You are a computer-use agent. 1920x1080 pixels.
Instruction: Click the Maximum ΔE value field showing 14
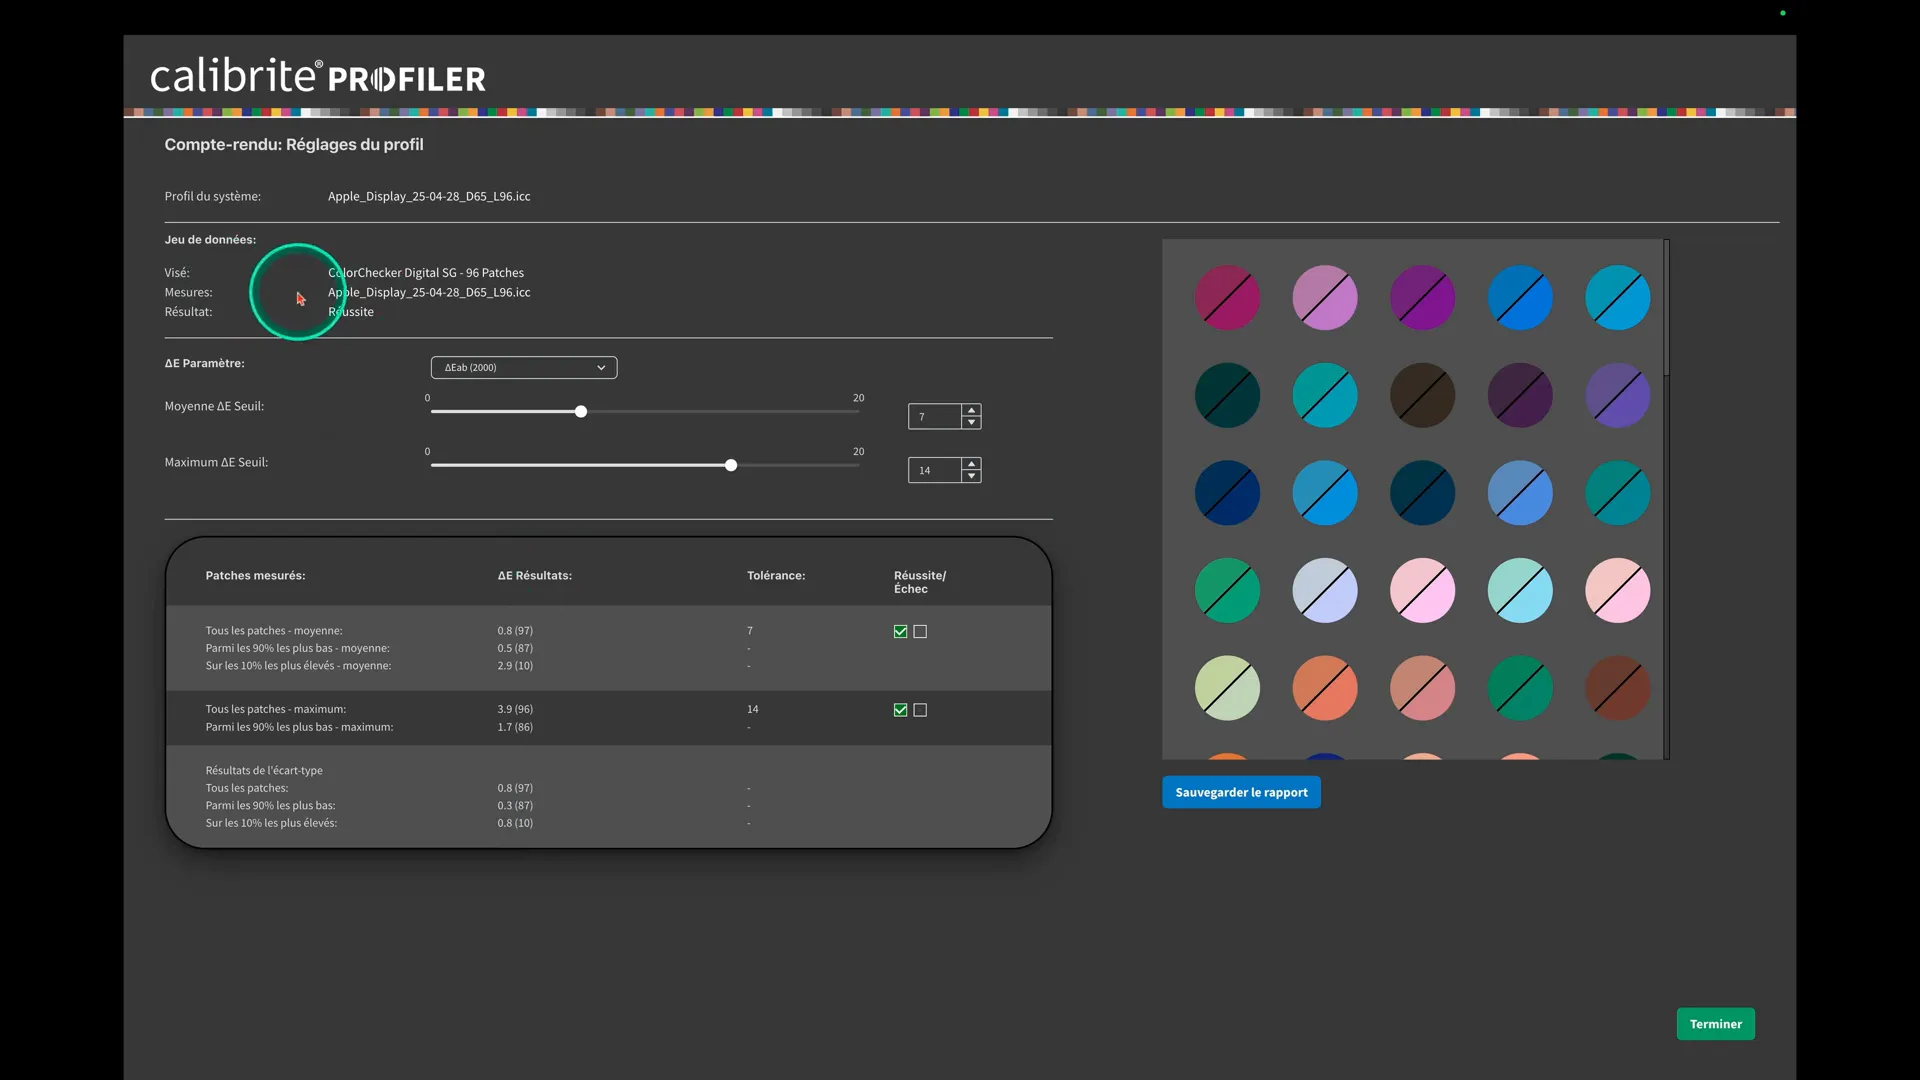[935, 471]
